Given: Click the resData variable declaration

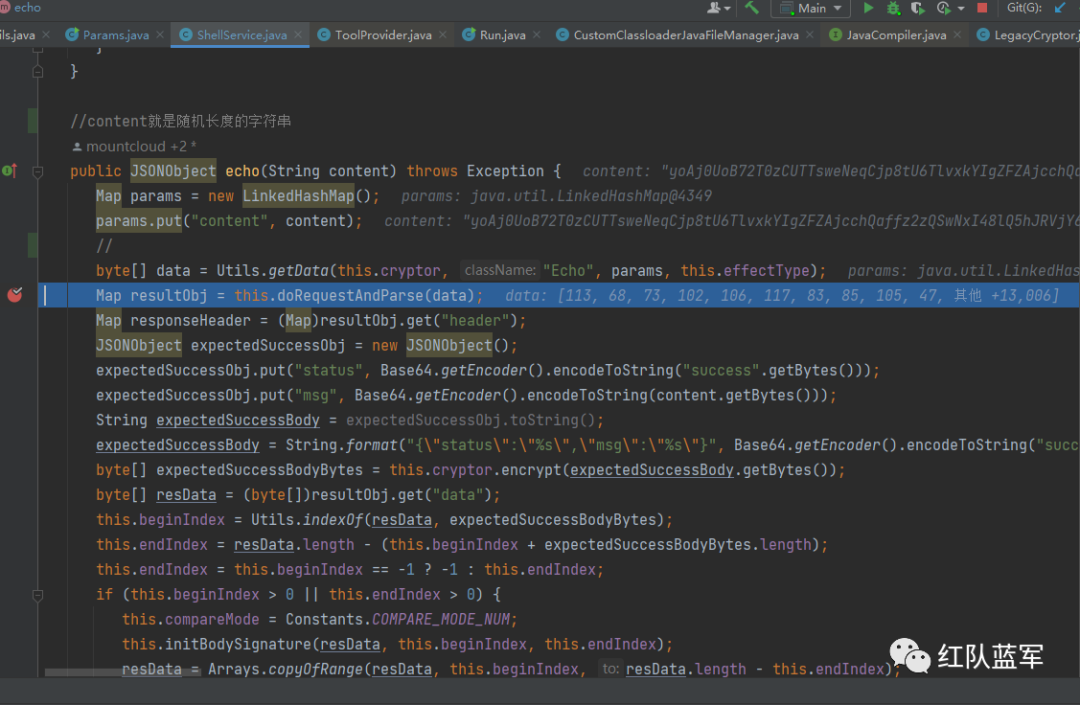Looking at the screenshot, I should point(186,495).
